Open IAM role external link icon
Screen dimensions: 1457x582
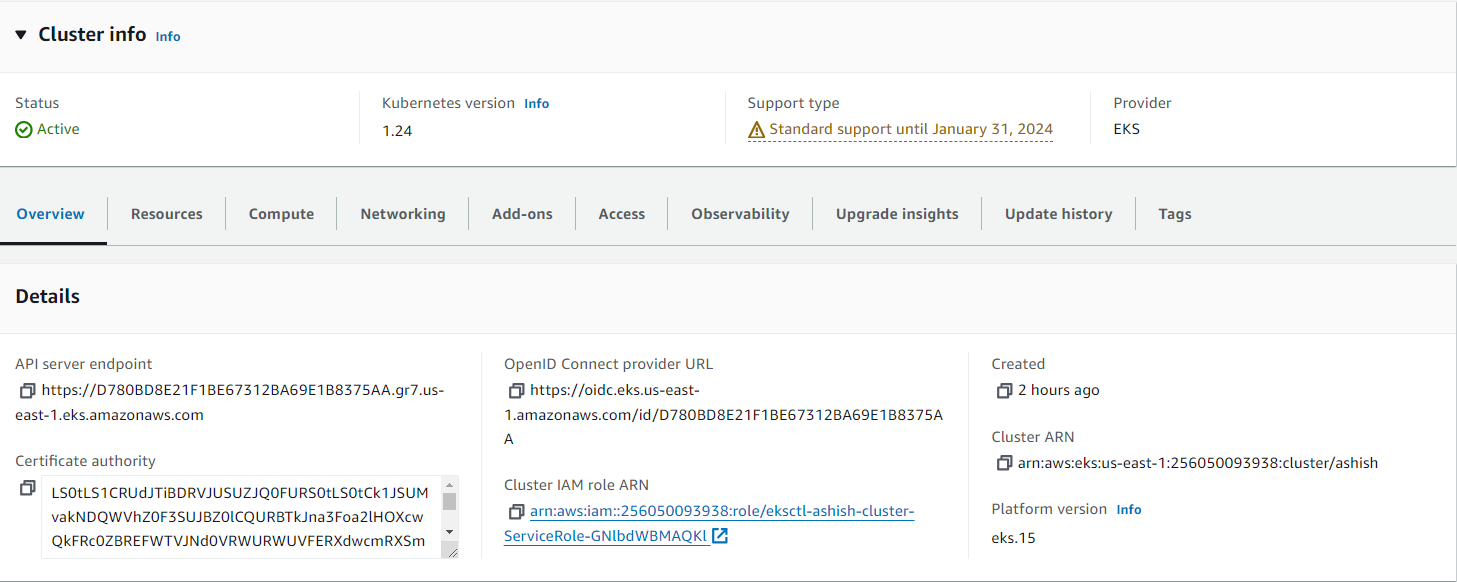click(719, 536)
